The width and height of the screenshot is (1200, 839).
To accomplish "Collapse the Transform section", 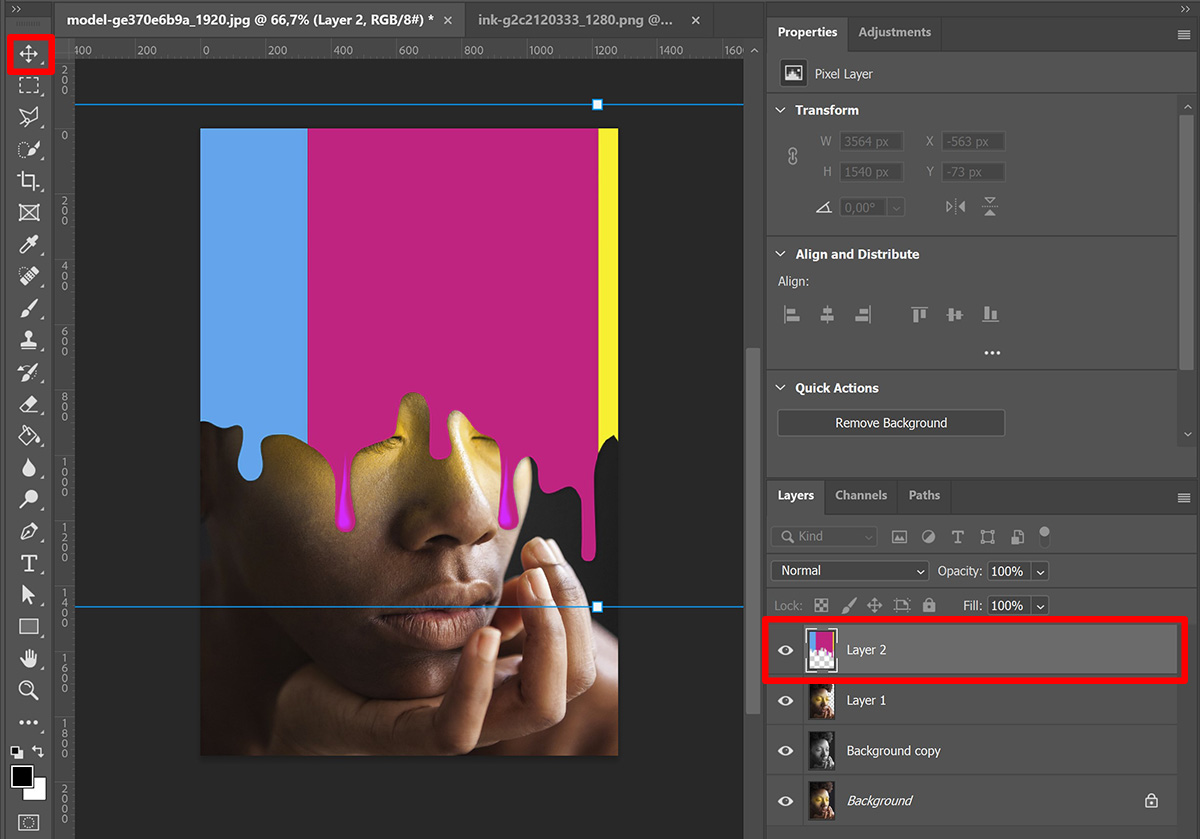I will coord(781,110).
